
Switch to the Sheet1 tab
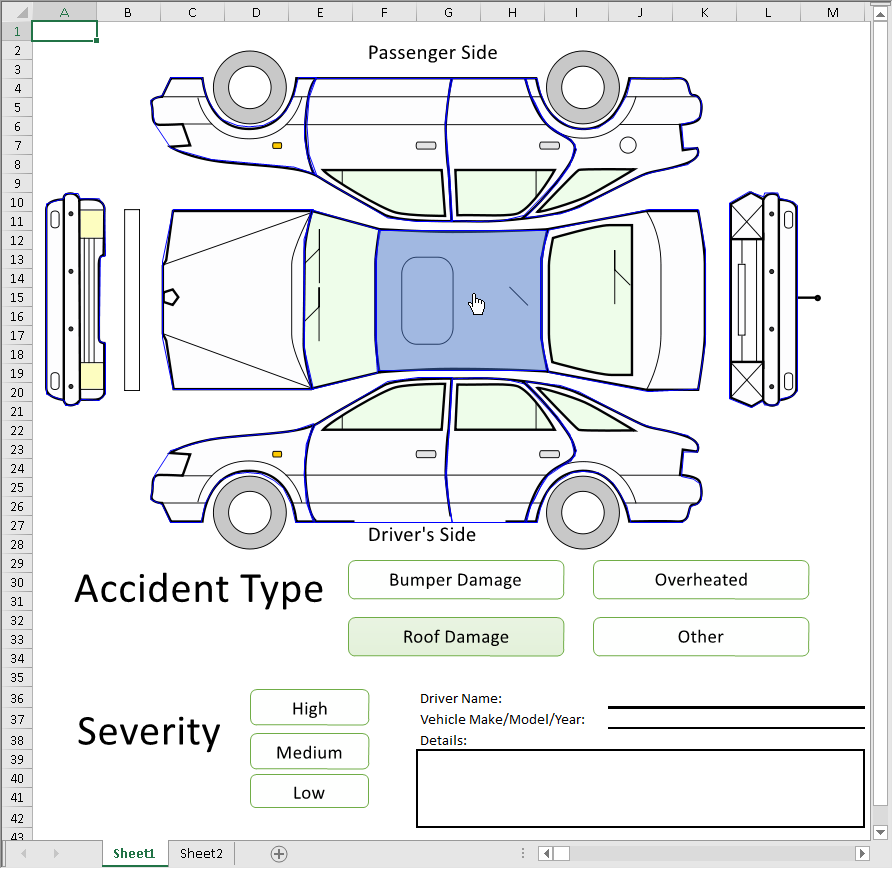134,853
